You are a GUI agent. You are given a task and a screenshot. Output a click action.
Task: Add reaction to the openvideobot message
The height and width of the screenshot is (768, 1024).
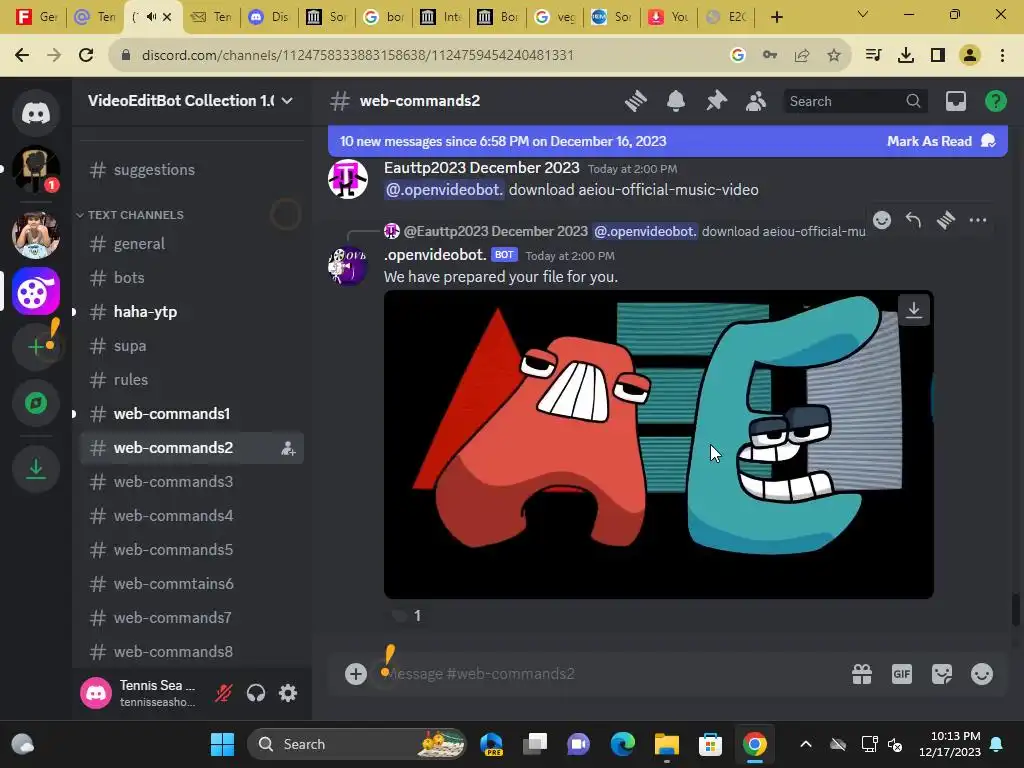[x=882, y=220]
